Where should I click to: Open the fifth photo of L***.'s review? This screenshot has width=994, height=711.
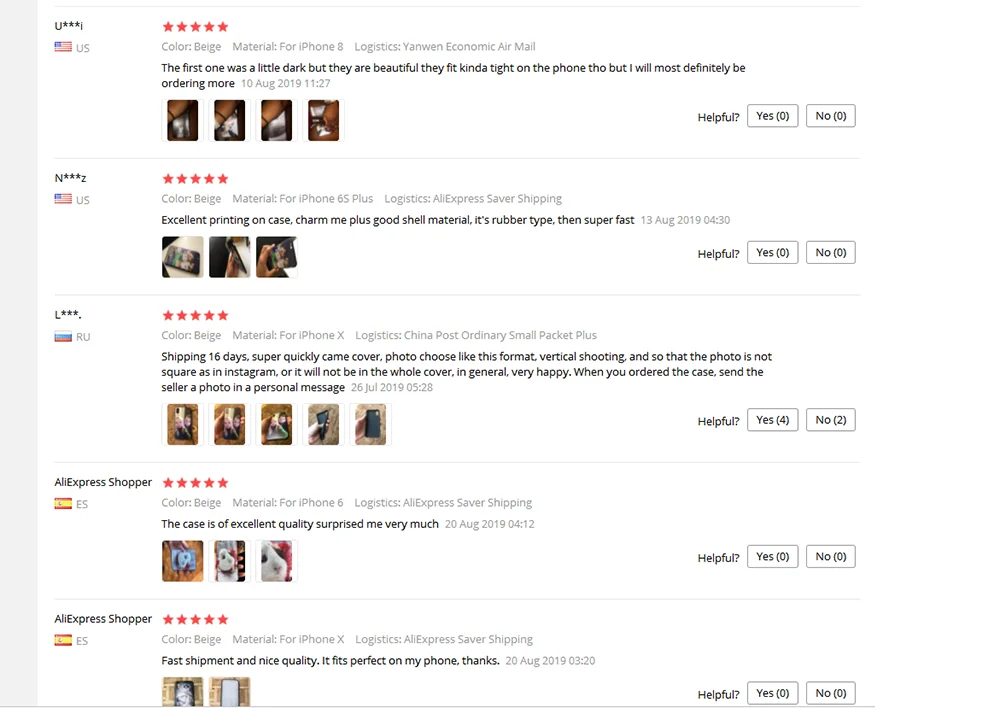[x=370, y=425]
